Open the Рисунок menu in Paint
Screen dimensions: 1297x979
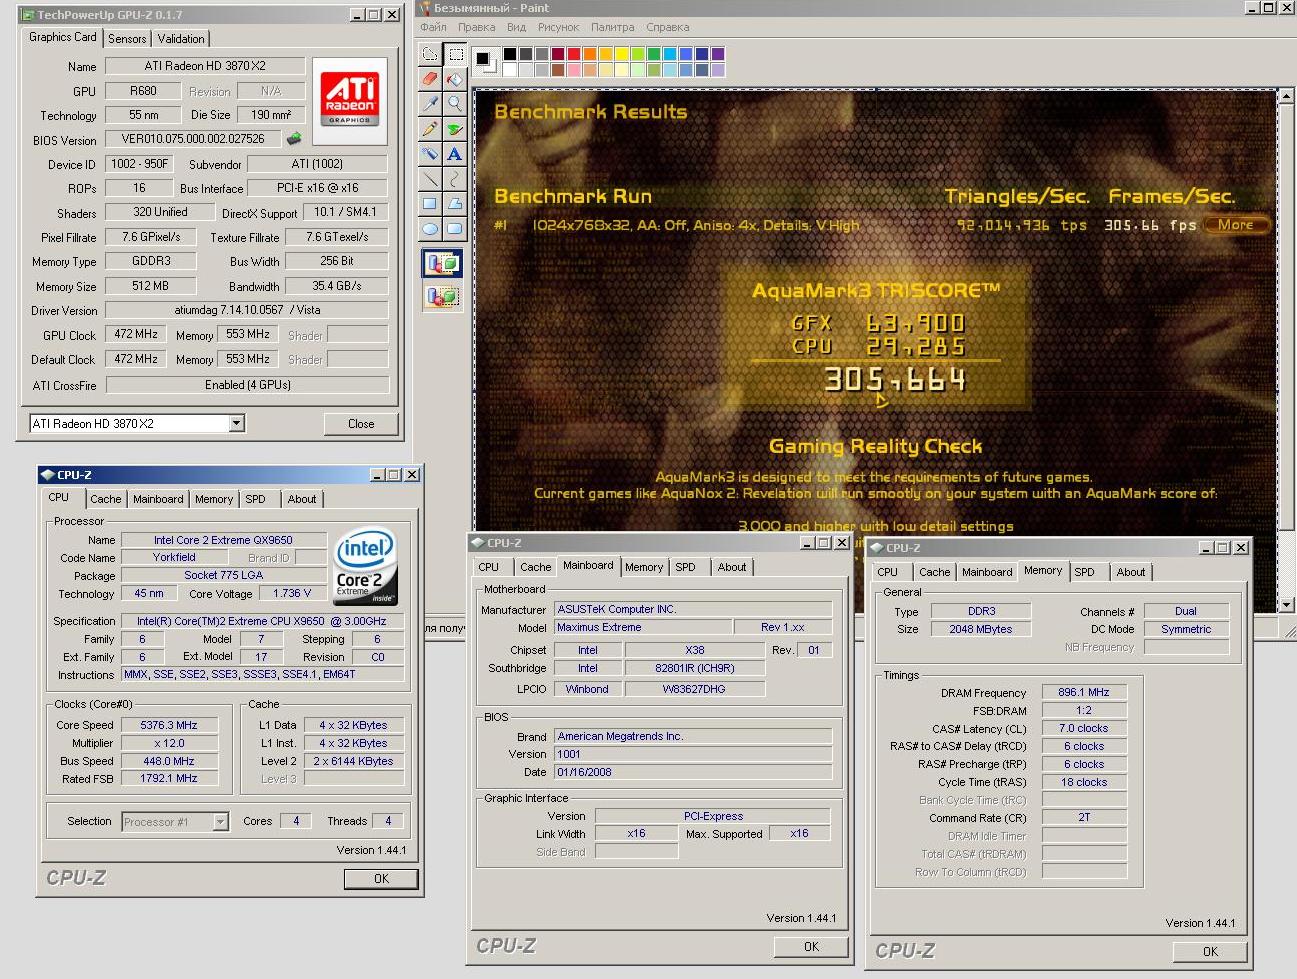click(558, 27)
